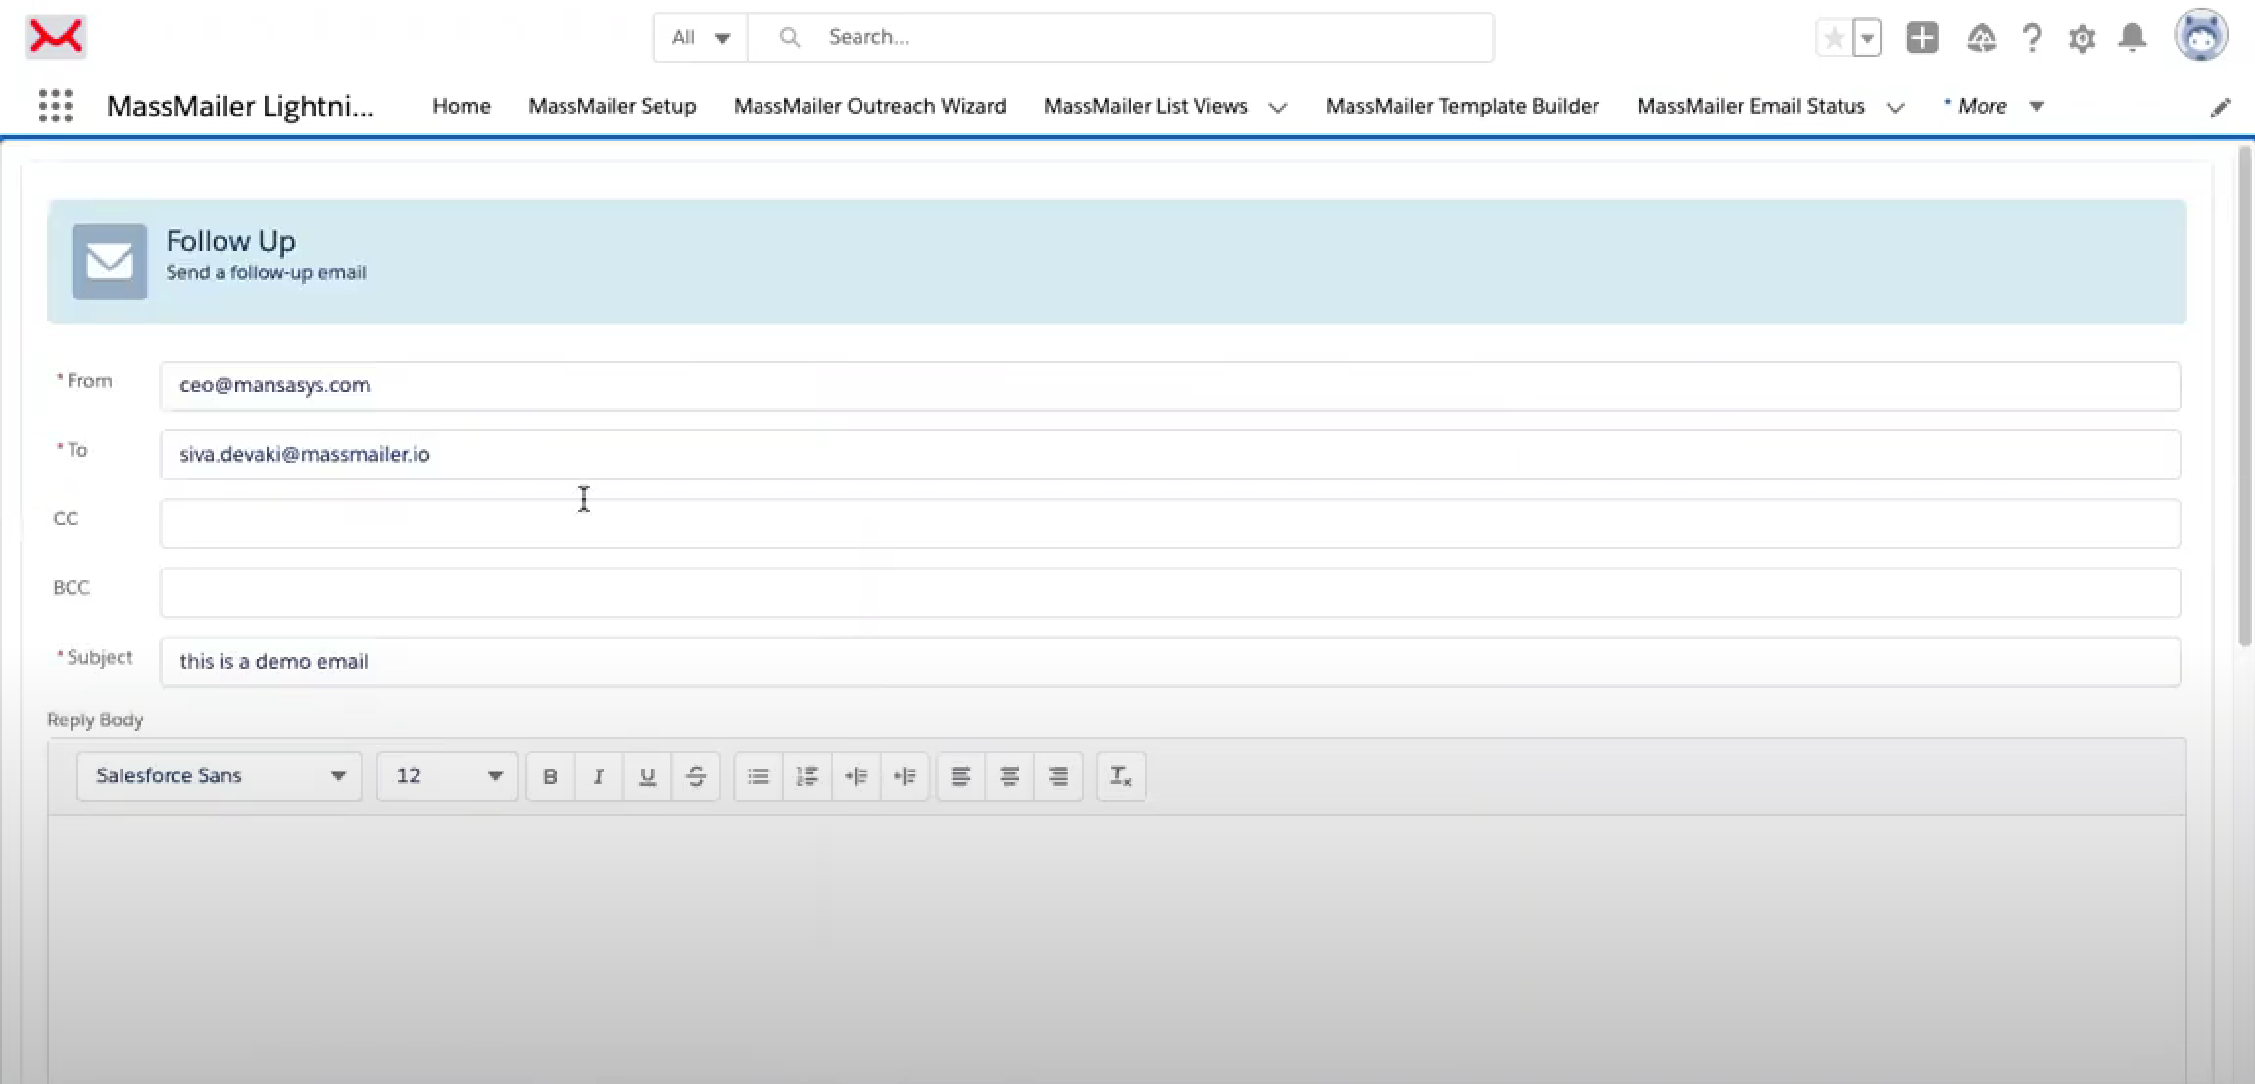This screenshot has width=2255, height=1084.
Task: Open MassMailer List Views tab
Action: coord(1146,106)
